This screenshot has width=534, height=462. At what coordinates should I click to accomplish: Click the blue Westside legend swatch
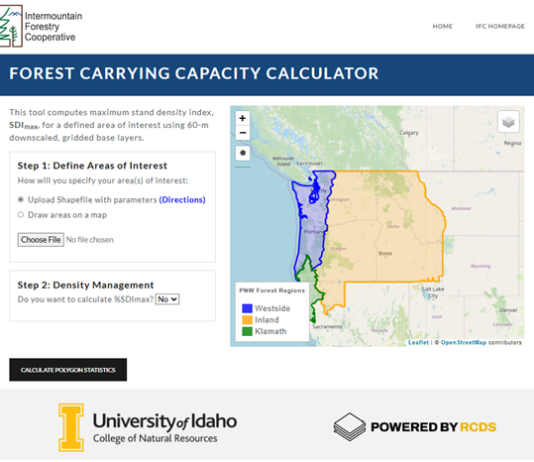click(x=247, y=308)
